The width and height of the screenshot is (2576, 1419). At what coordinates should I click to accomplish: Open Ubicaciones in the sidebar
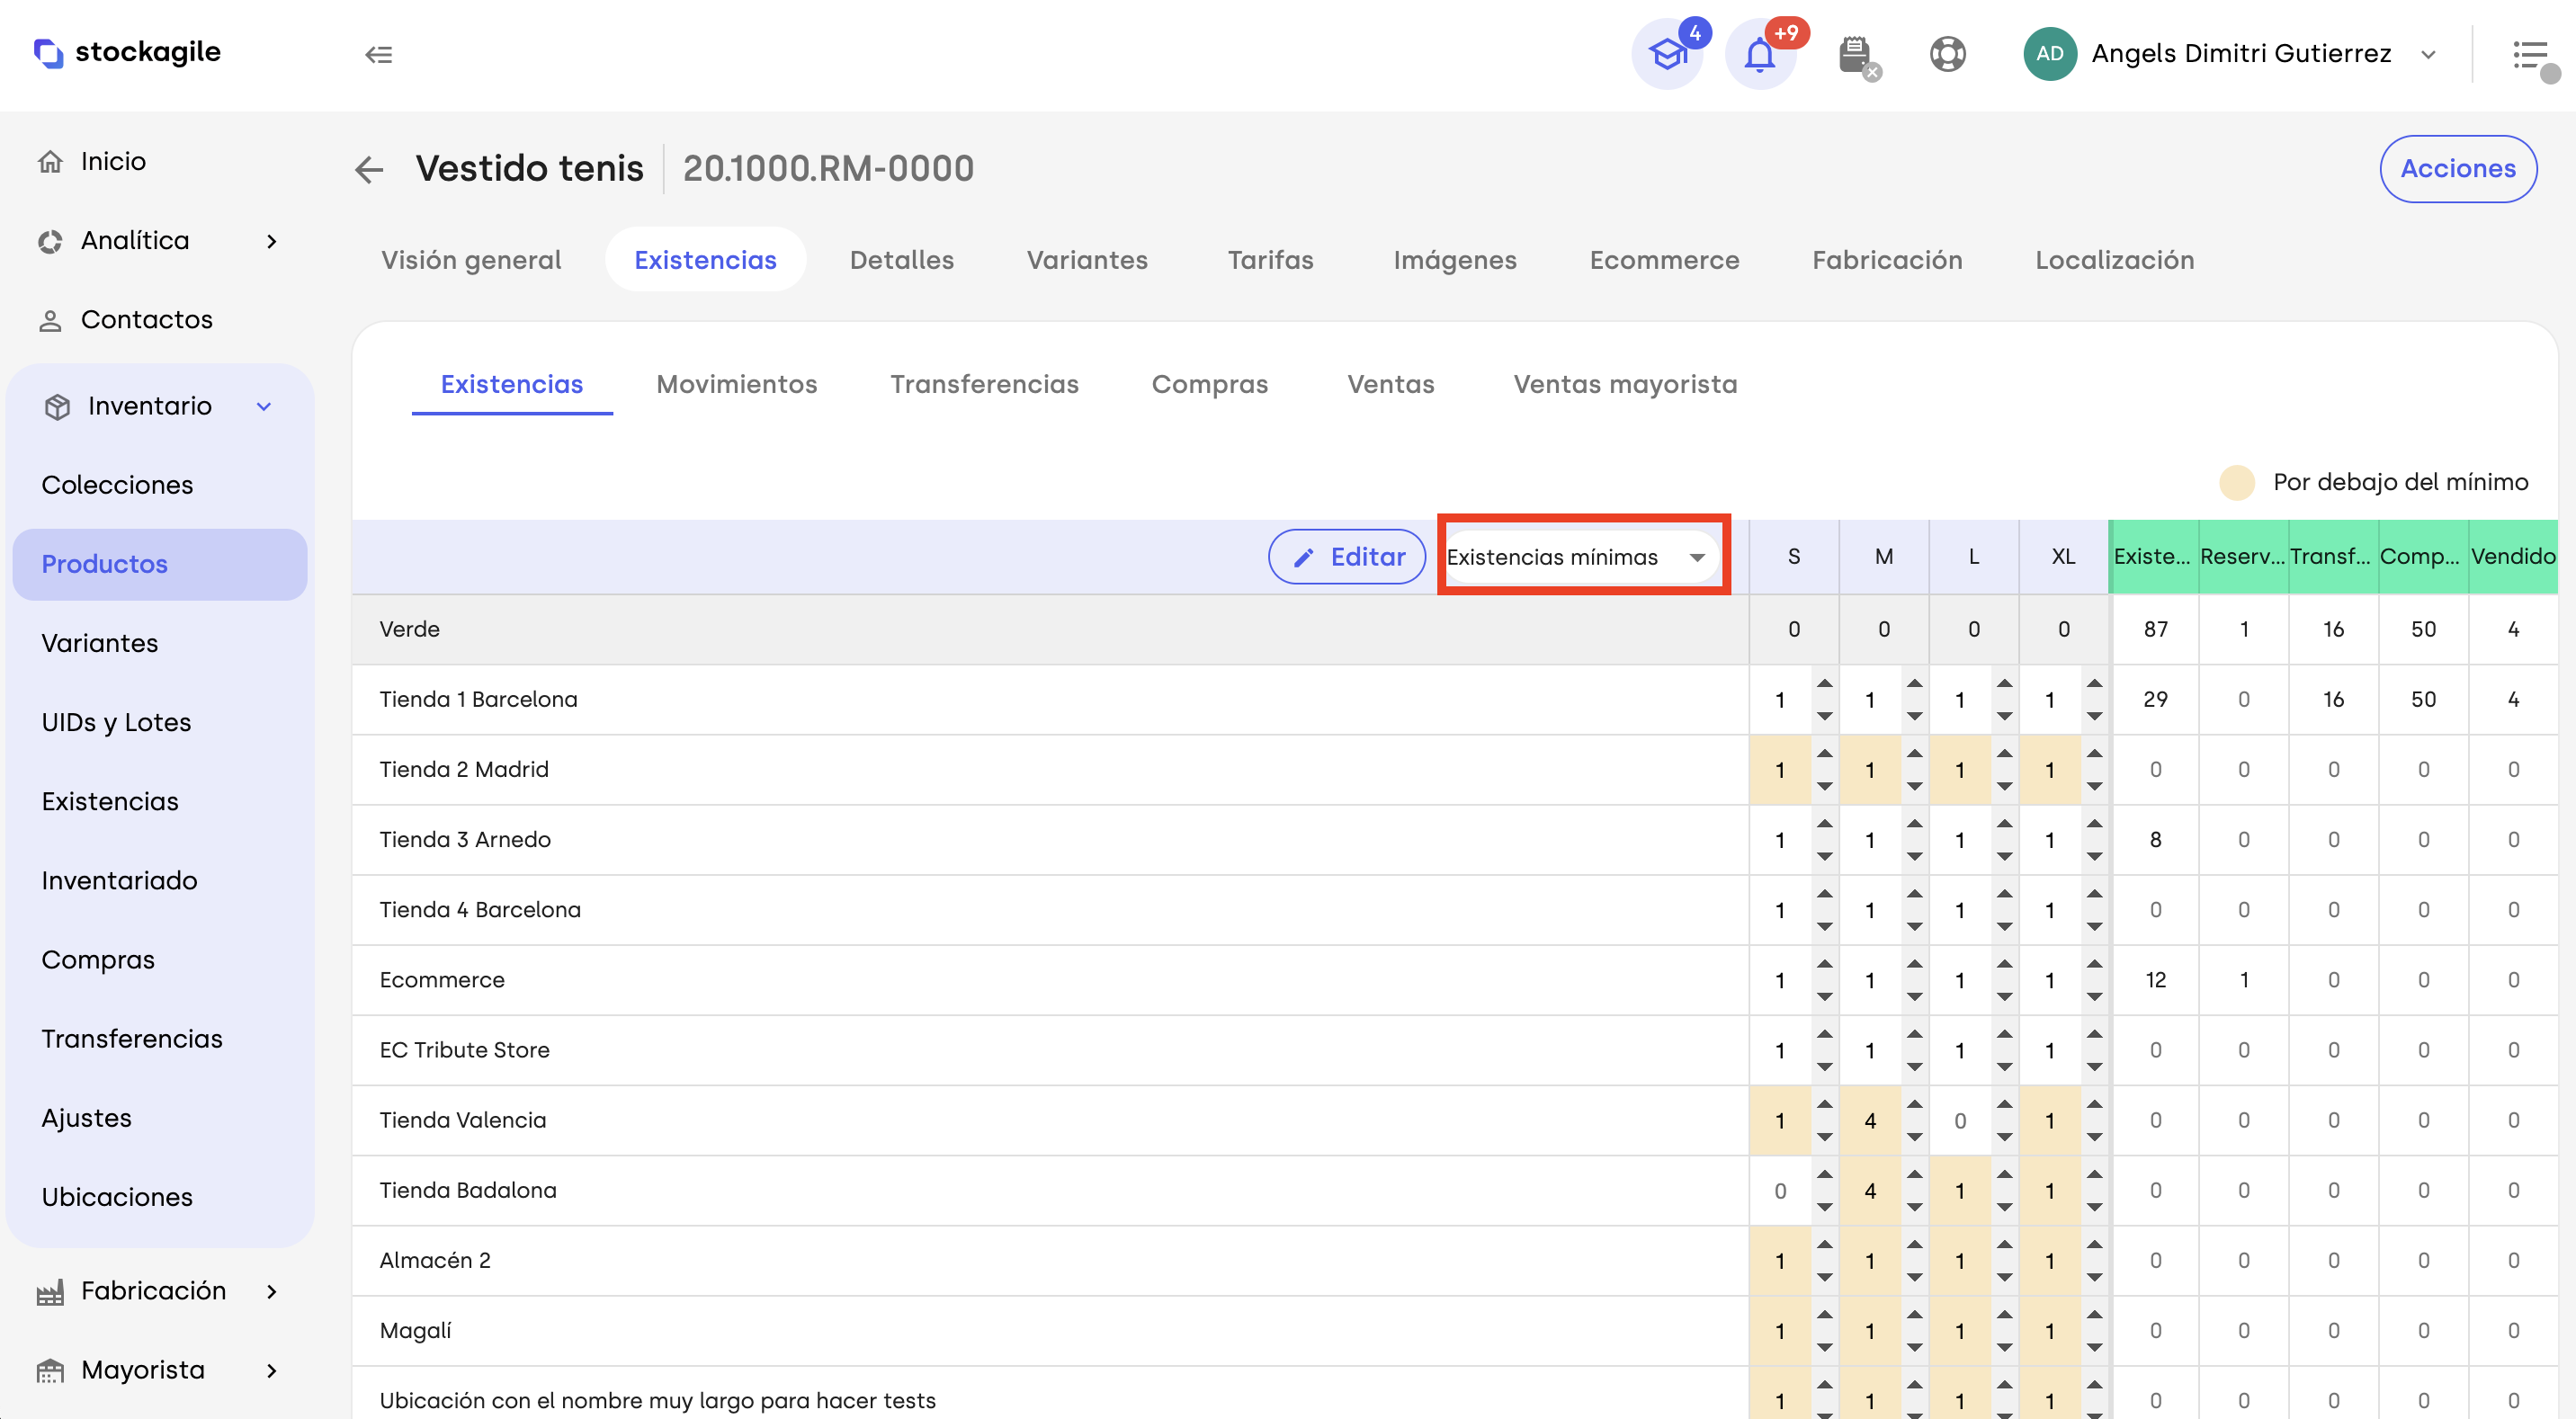(117, 1197)
